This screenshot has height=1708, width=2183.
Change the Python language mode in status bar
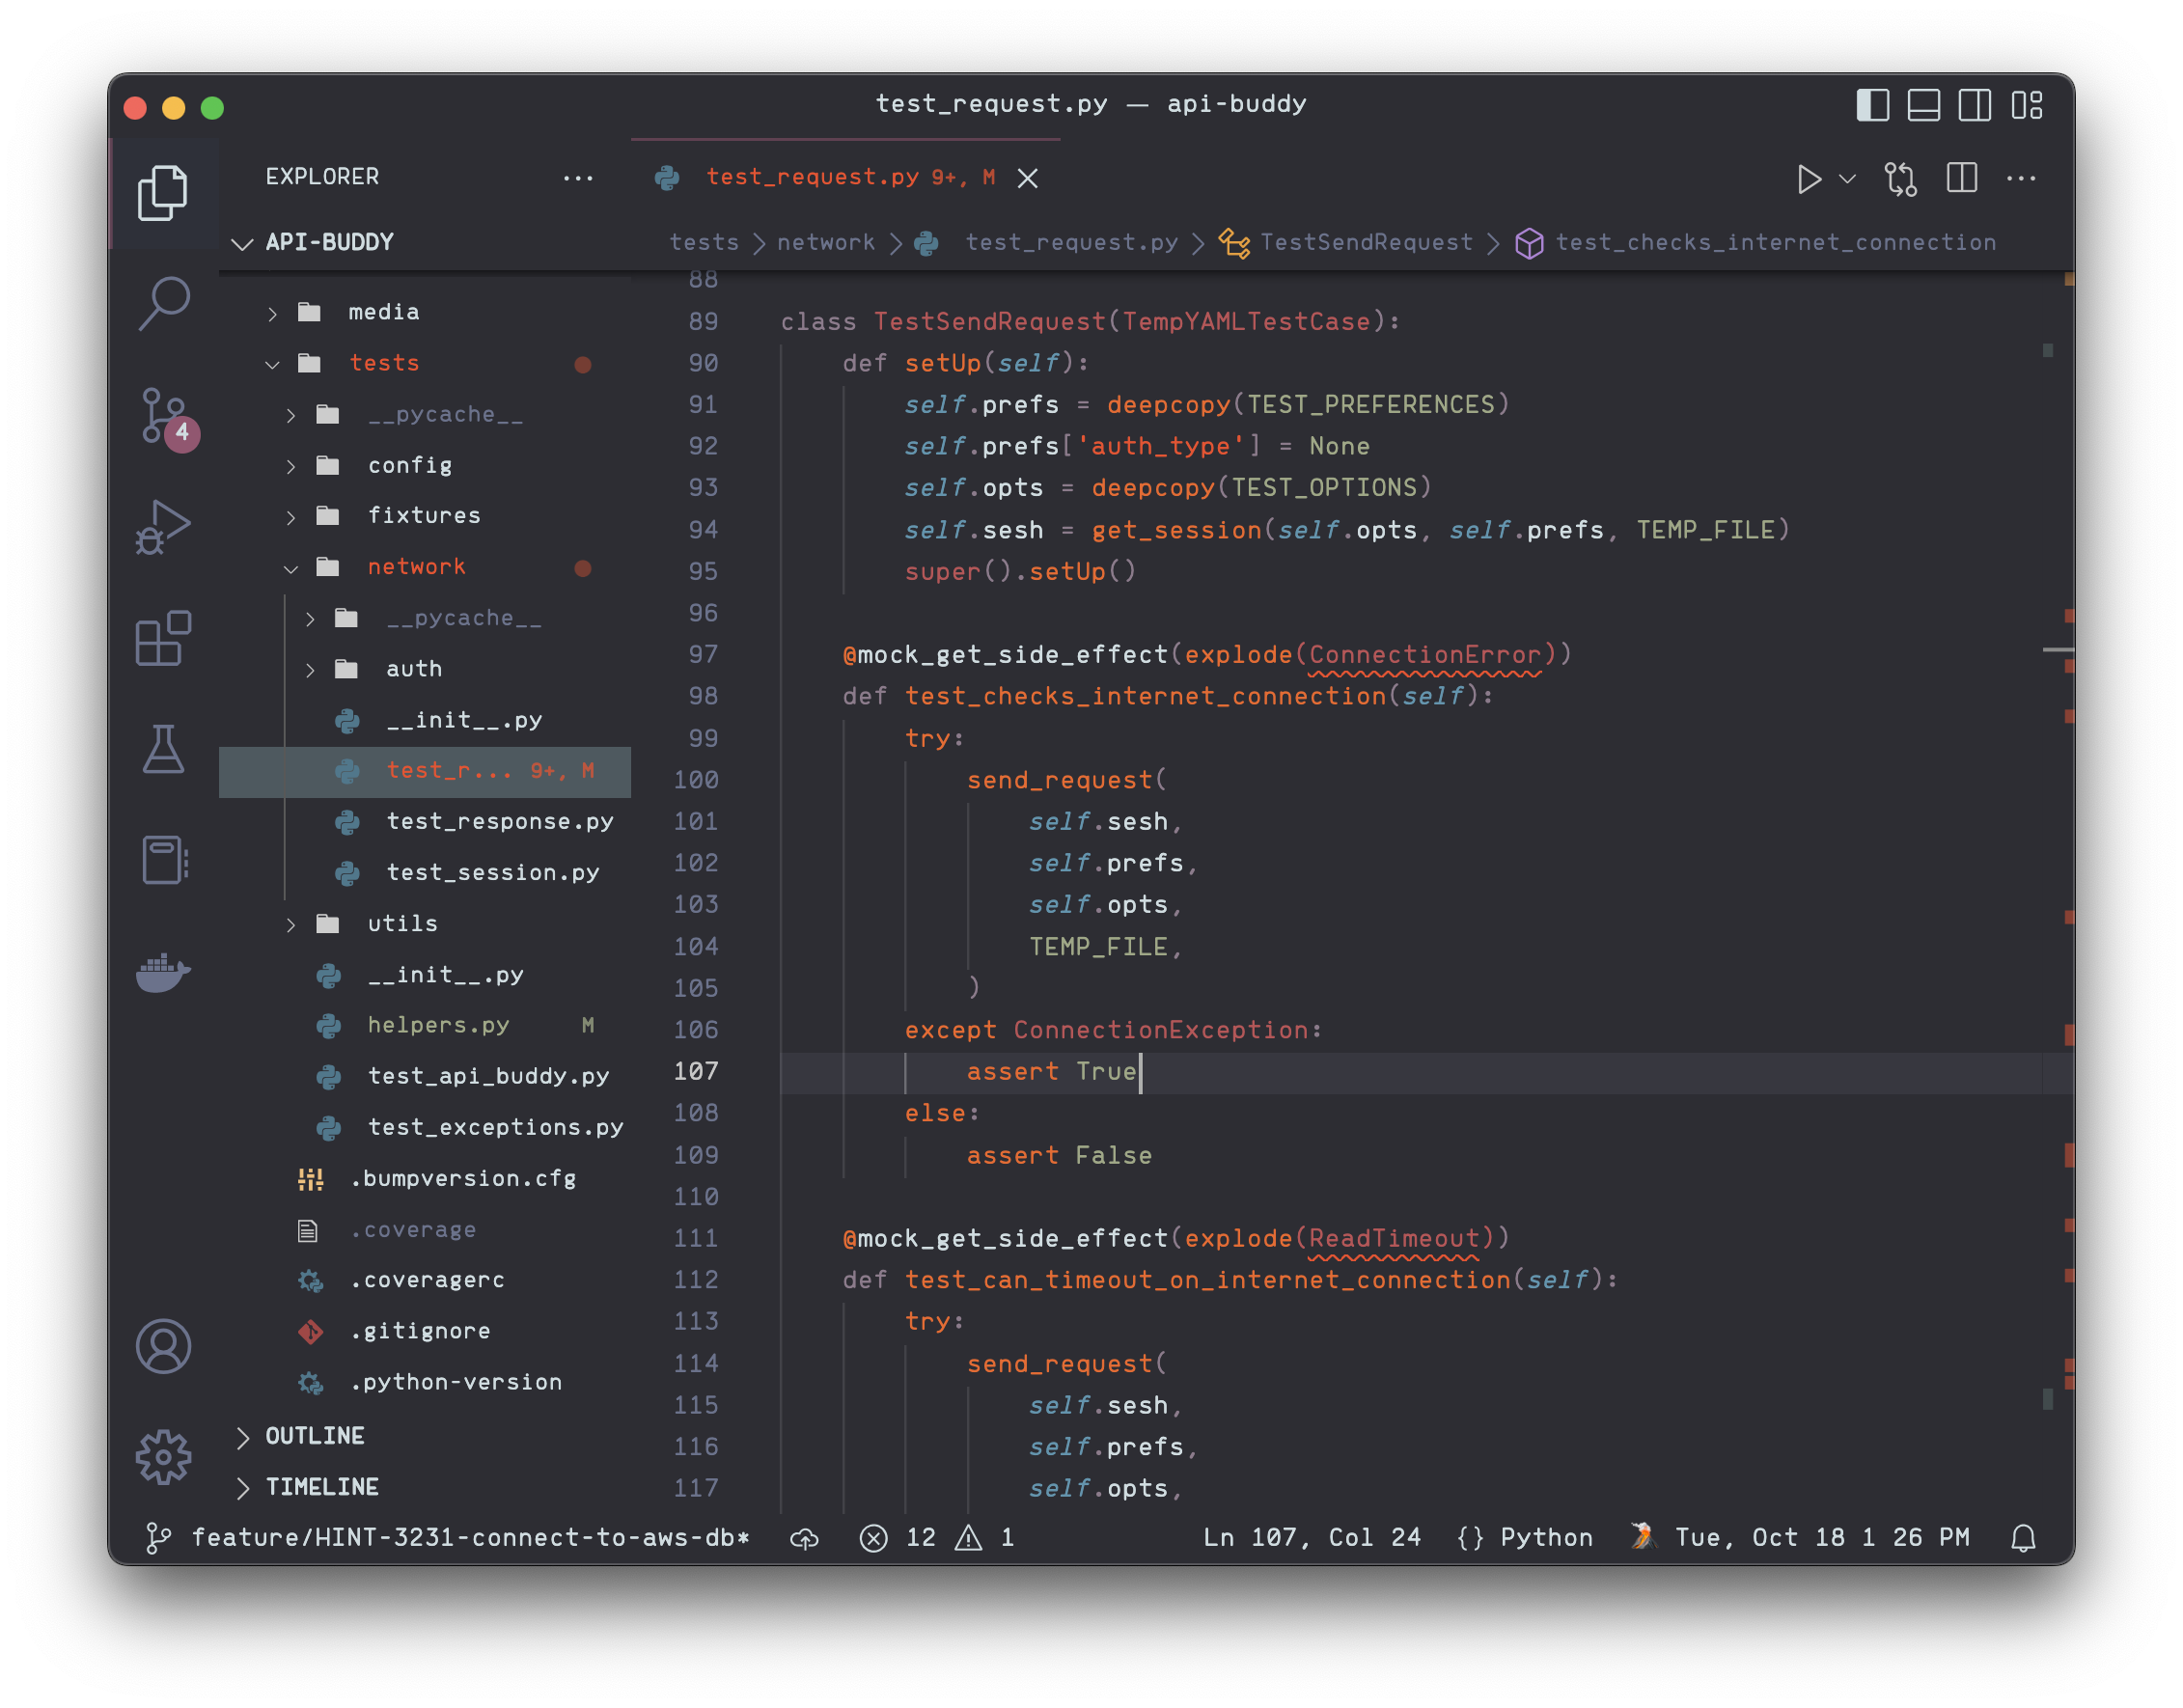[1545, 1537]
